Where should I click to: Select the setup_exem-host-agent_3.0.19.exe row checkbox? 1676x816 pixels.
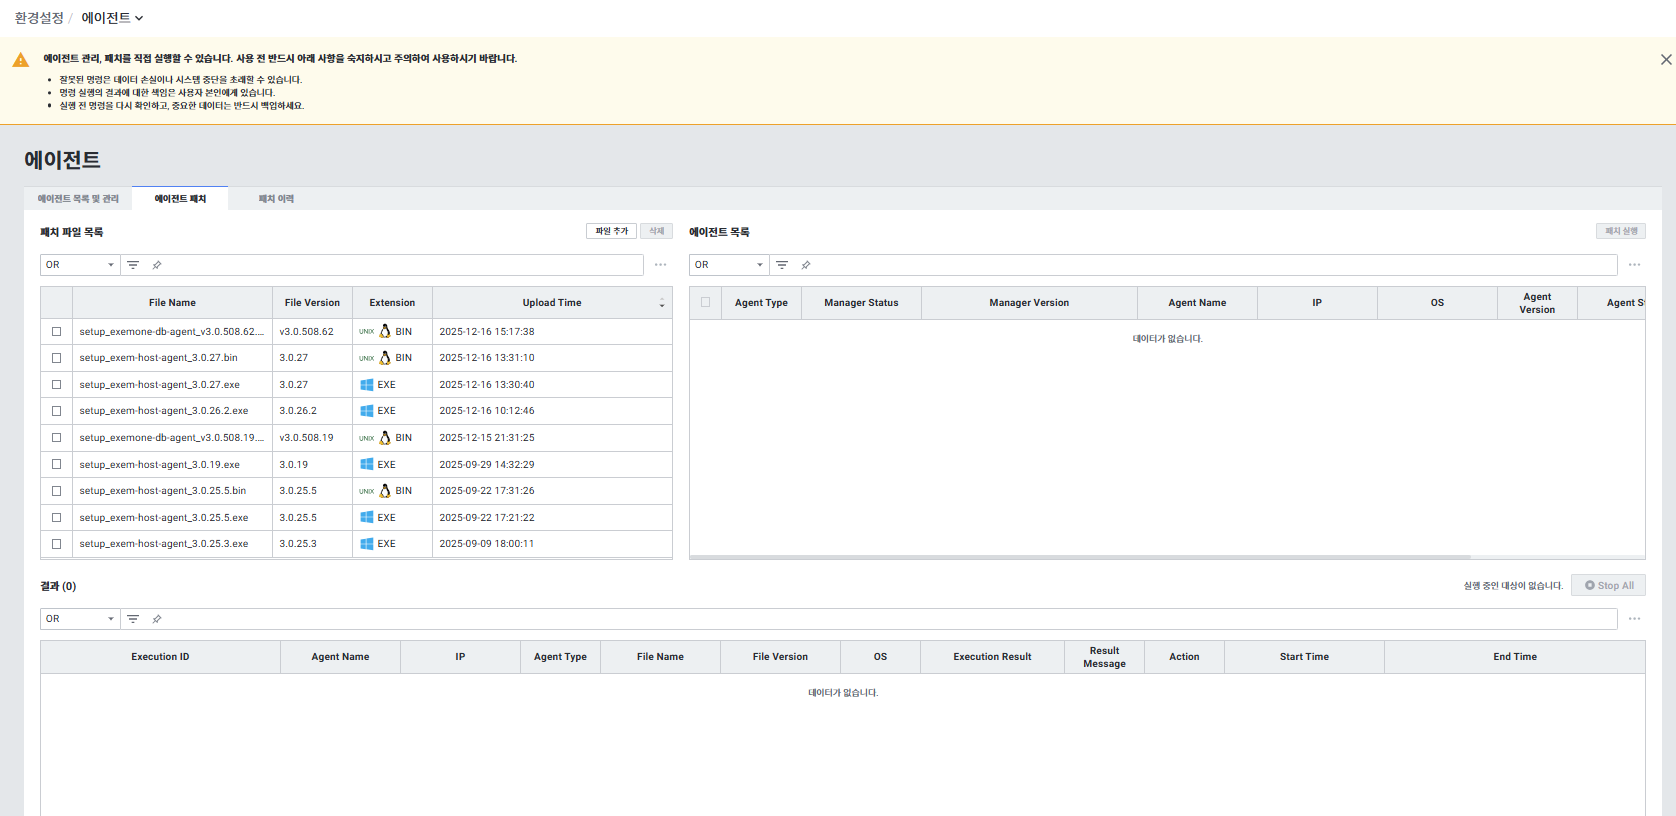pos(56,464)
